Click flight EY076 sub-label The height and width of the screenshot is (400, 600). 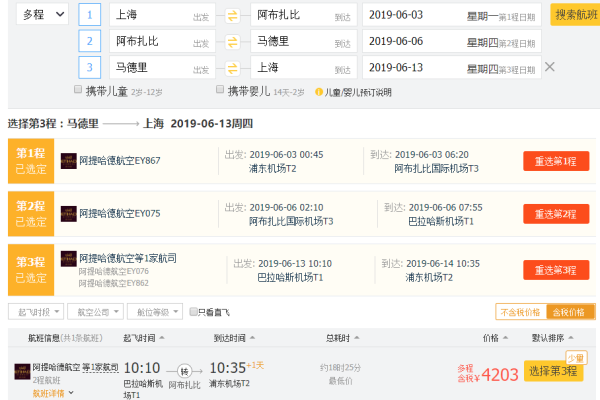(x=114, y=271)
